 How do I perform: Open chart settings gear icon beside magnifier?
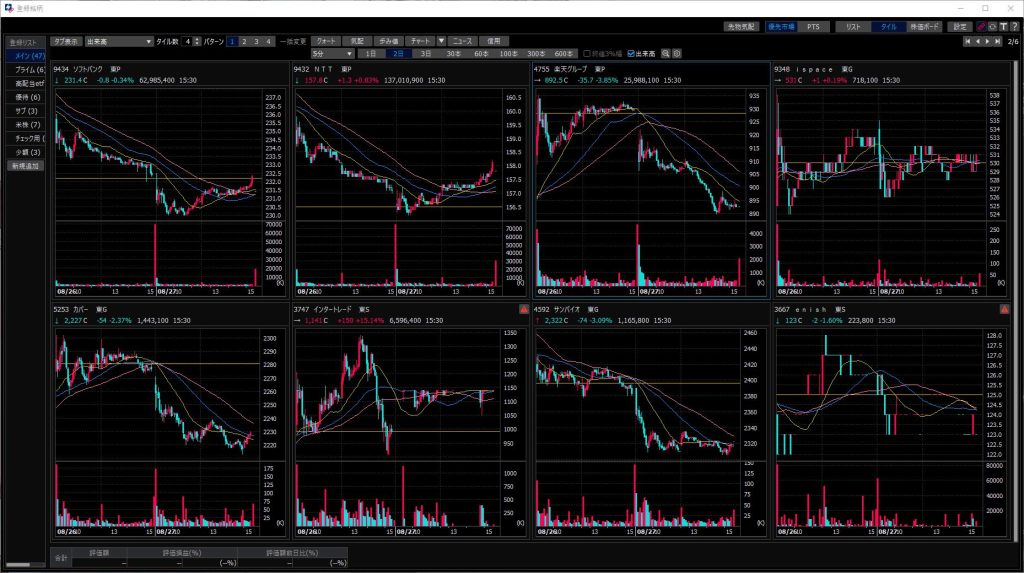pyautogui.click(x=677, y=53)
